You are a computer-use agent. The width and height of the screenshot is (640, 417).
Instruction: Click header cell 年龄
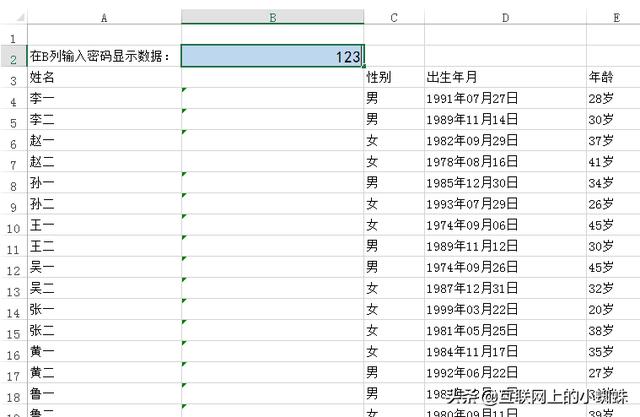point(613,78)
